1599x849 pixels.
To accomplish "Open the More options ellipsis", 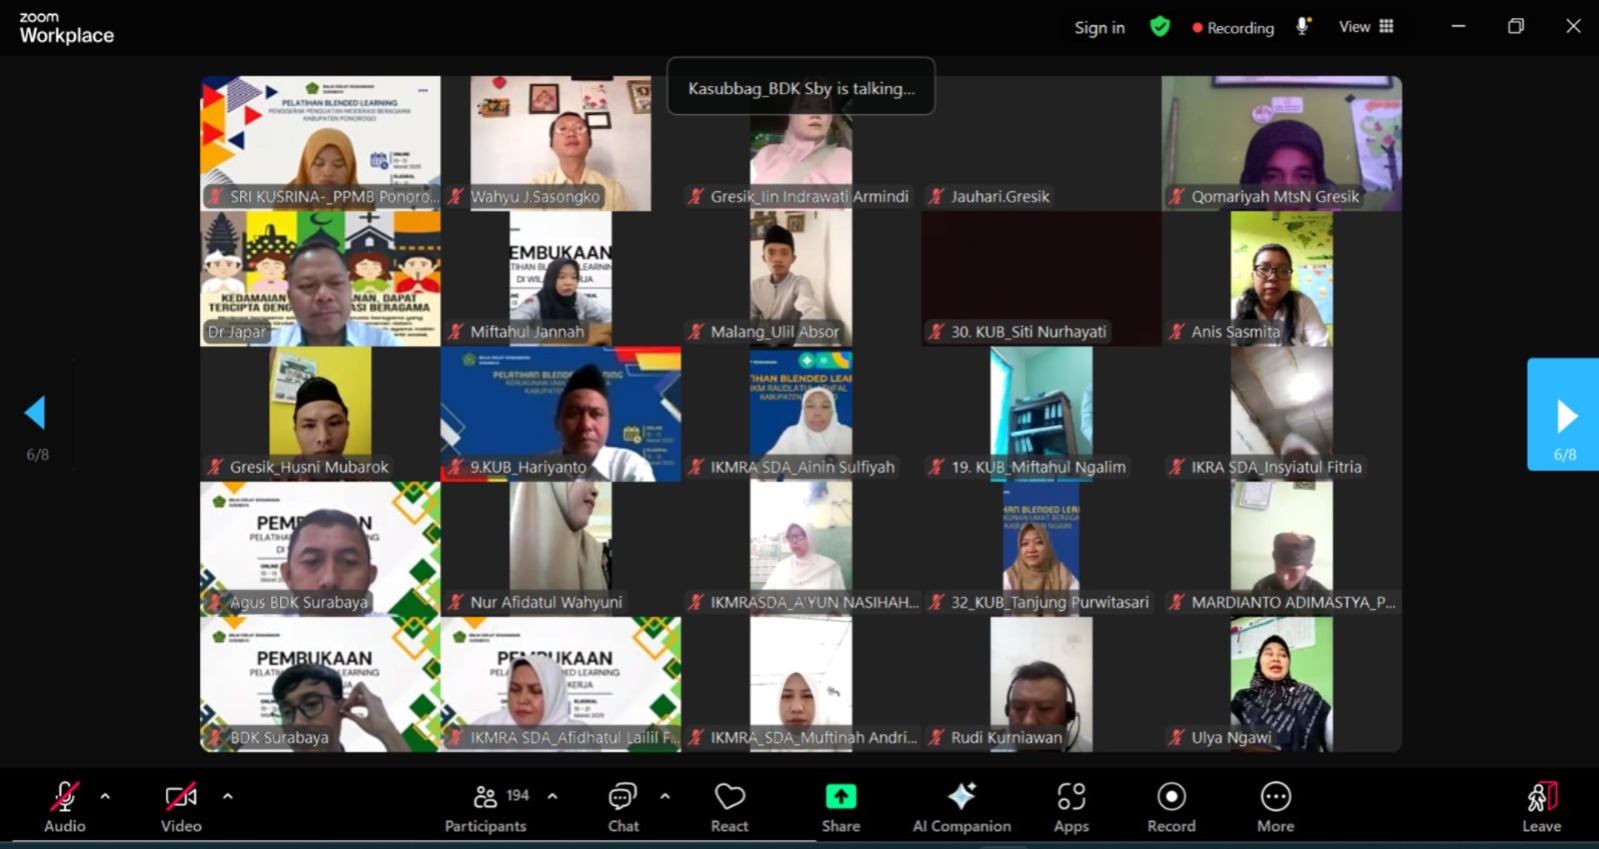I will click(1275, 797).
